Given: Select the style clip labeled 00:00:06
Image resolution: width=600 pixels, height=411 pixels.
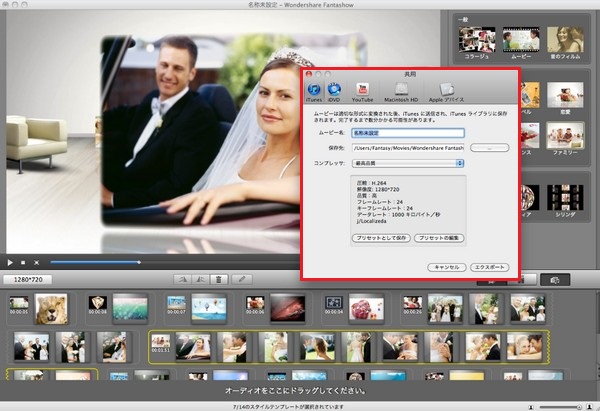Looking at the screenshot, I should (x=255, y=305).
